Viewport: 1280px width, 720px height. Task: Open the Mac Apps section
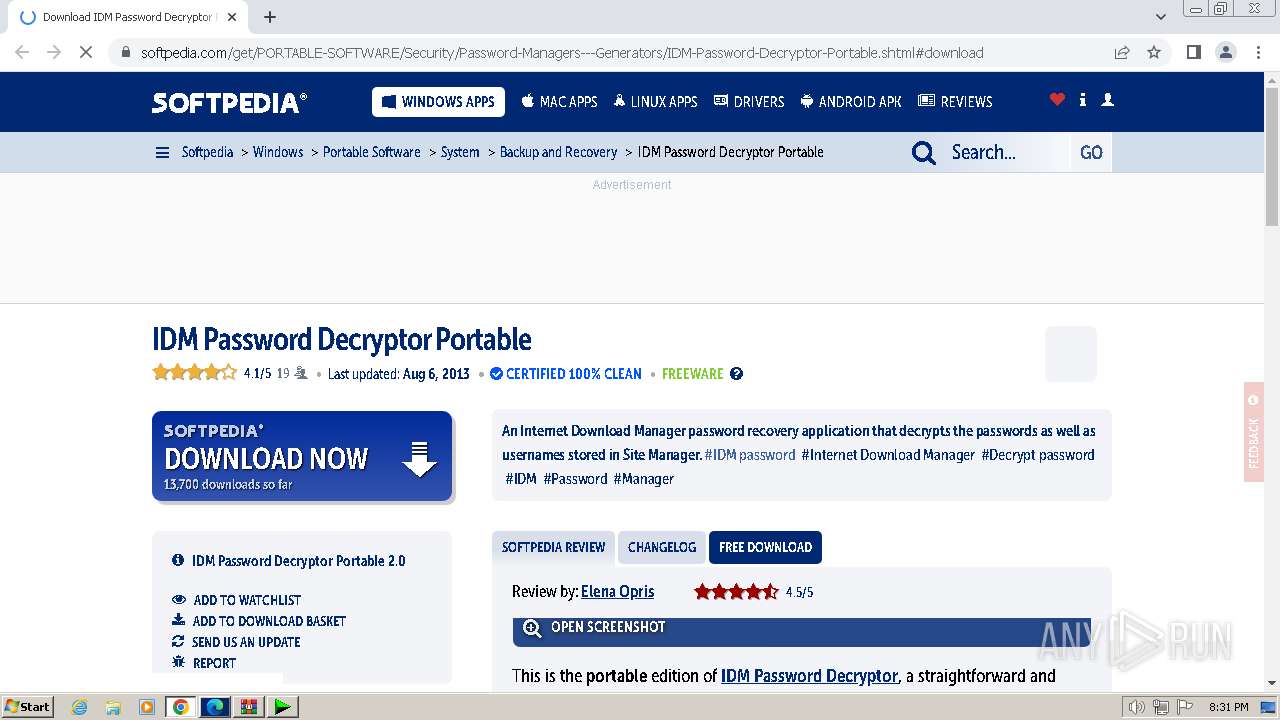click(559, 102)
